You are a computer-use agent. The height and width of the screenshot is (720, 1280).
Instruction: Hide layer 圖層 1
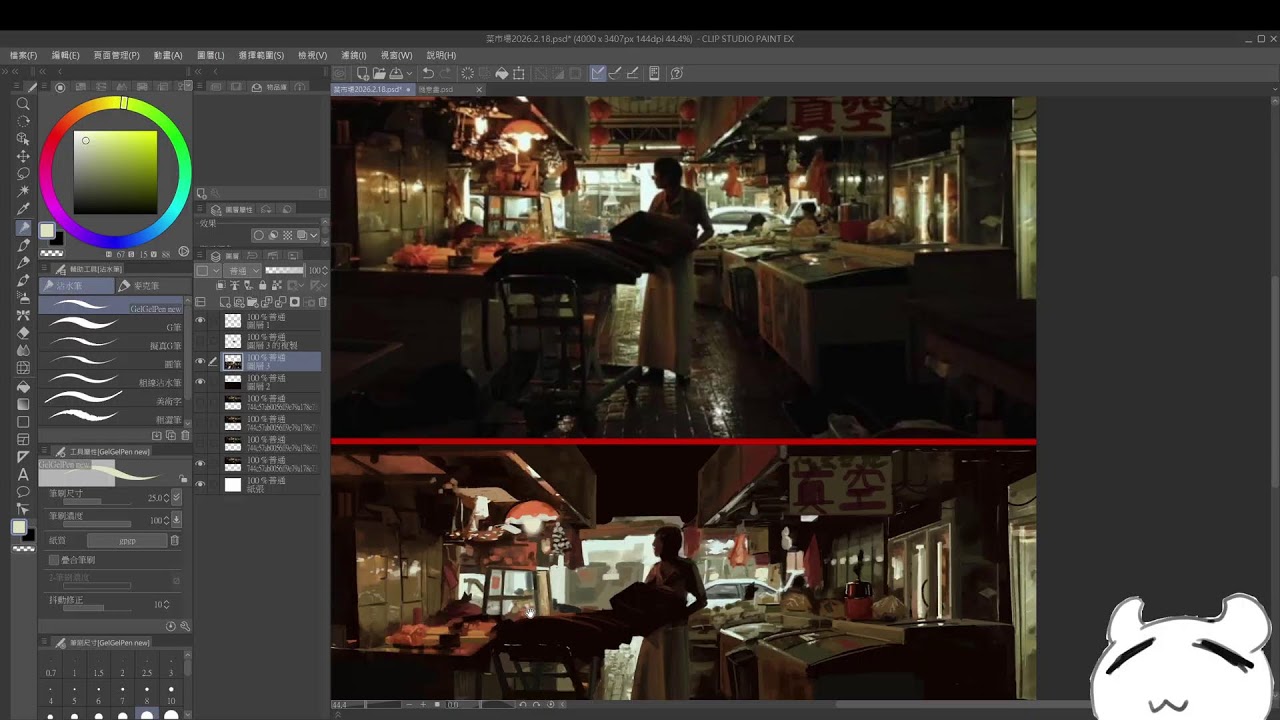coord(200,321)
